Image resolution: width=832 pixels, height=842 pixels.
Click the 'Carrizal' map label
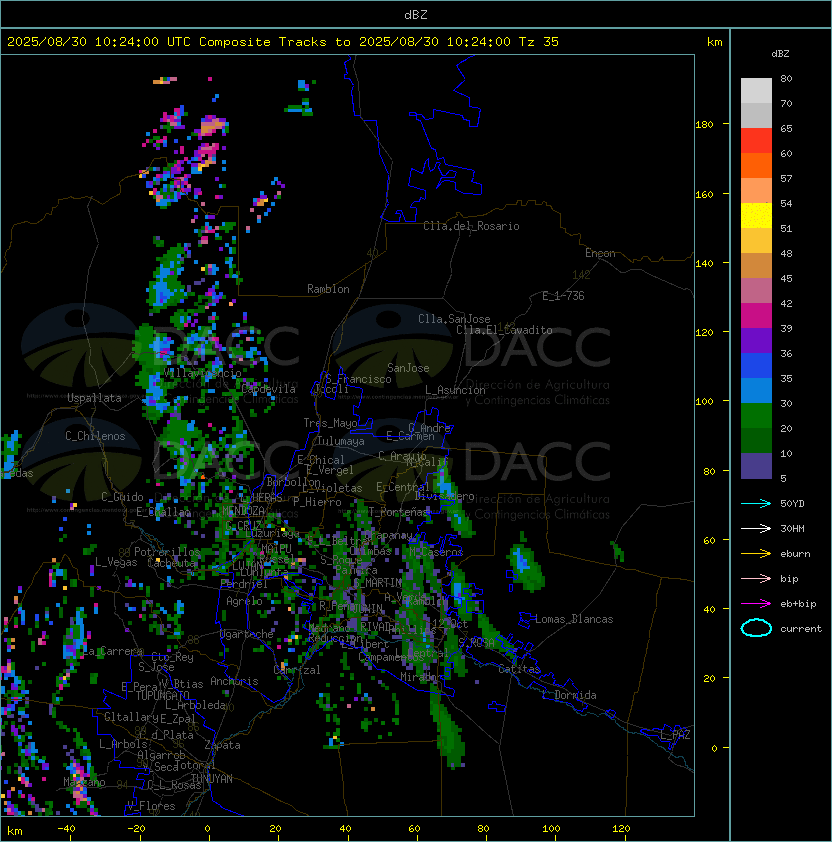pos(297,670)
